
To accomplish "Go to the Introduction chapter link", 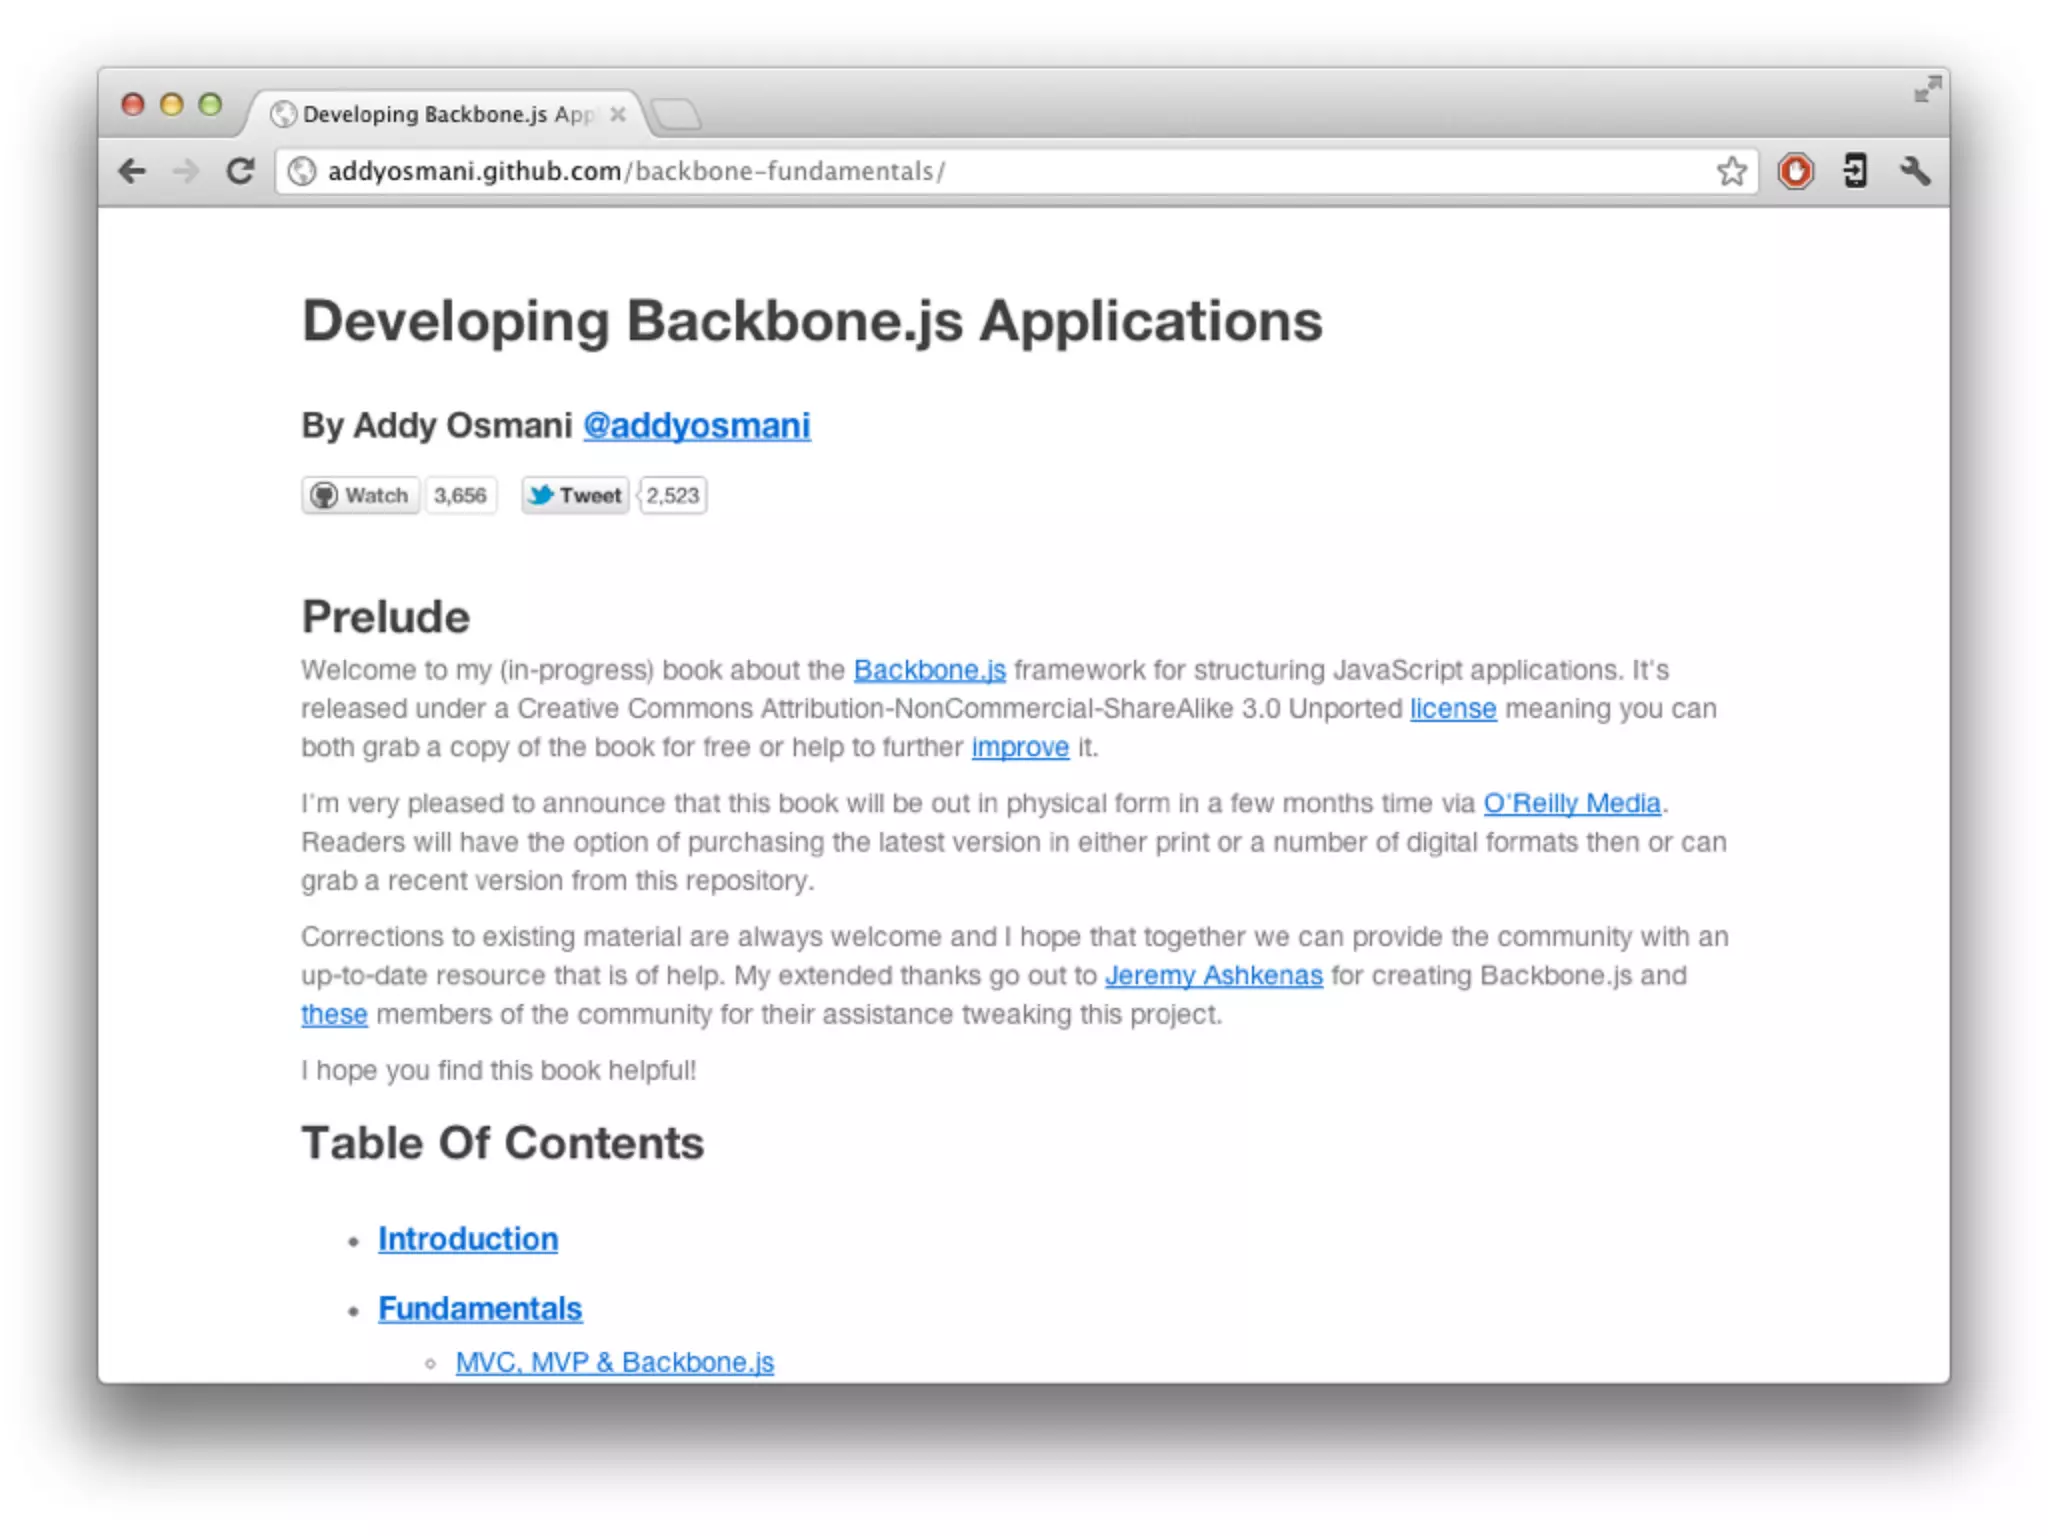I will point(467,1239).
